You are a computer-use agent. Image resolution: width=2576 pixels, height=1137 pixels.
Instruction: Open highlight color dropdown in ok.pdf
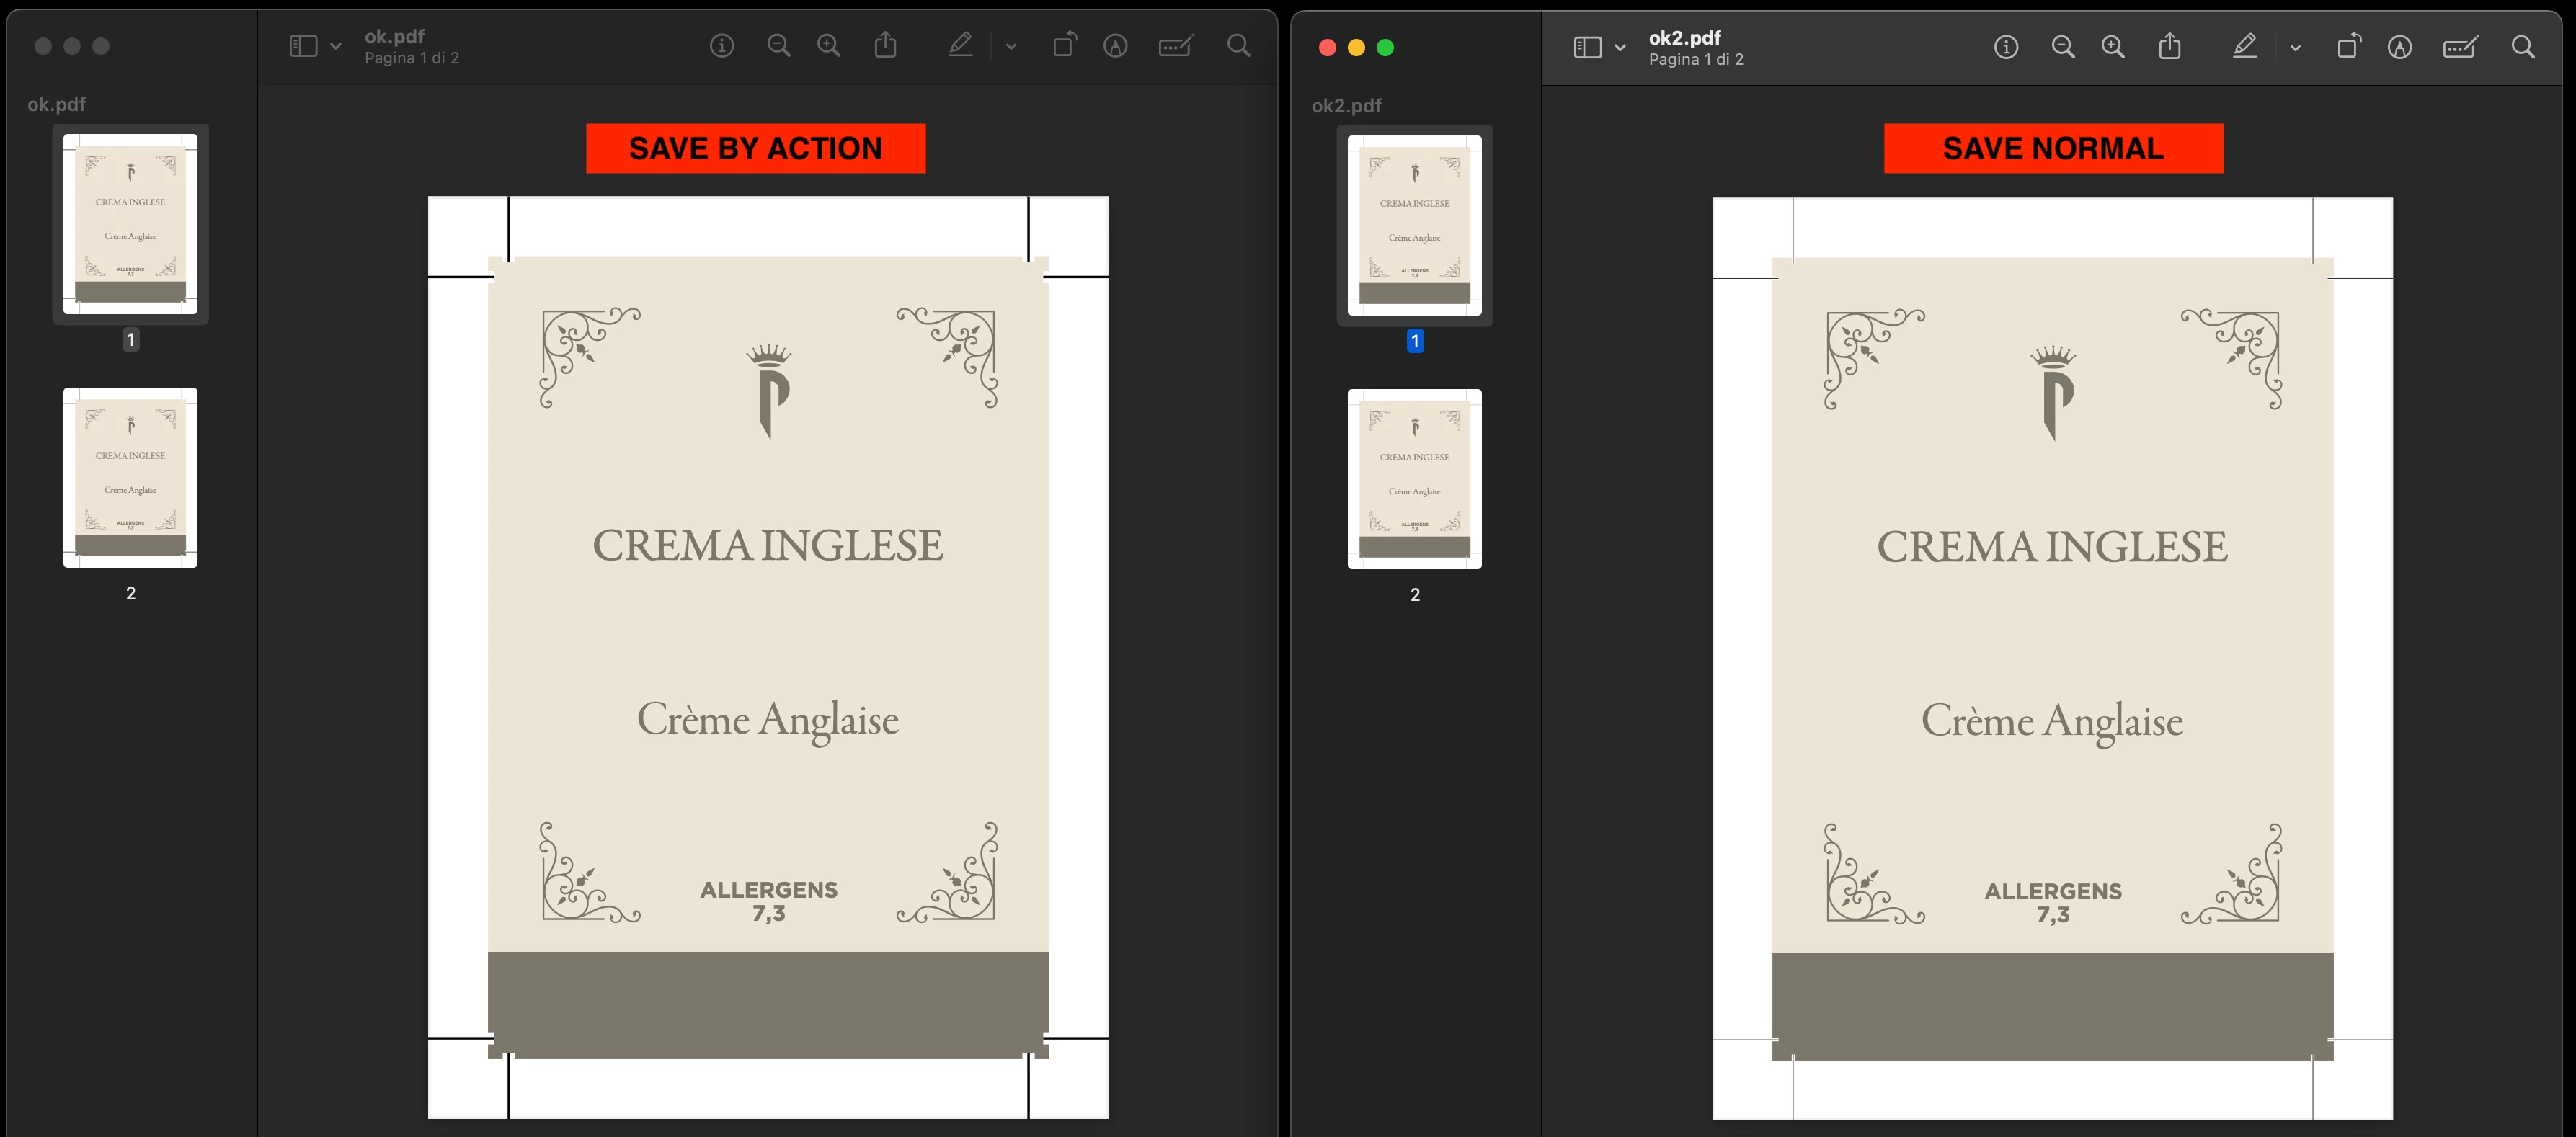pos(1011,46)
